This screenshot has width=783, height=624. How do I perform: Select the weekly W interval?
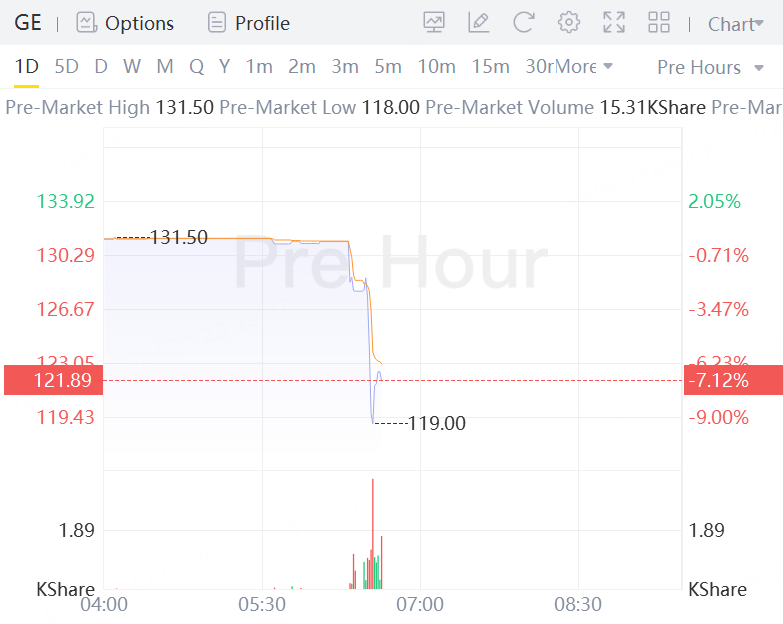tap(132, 67)
